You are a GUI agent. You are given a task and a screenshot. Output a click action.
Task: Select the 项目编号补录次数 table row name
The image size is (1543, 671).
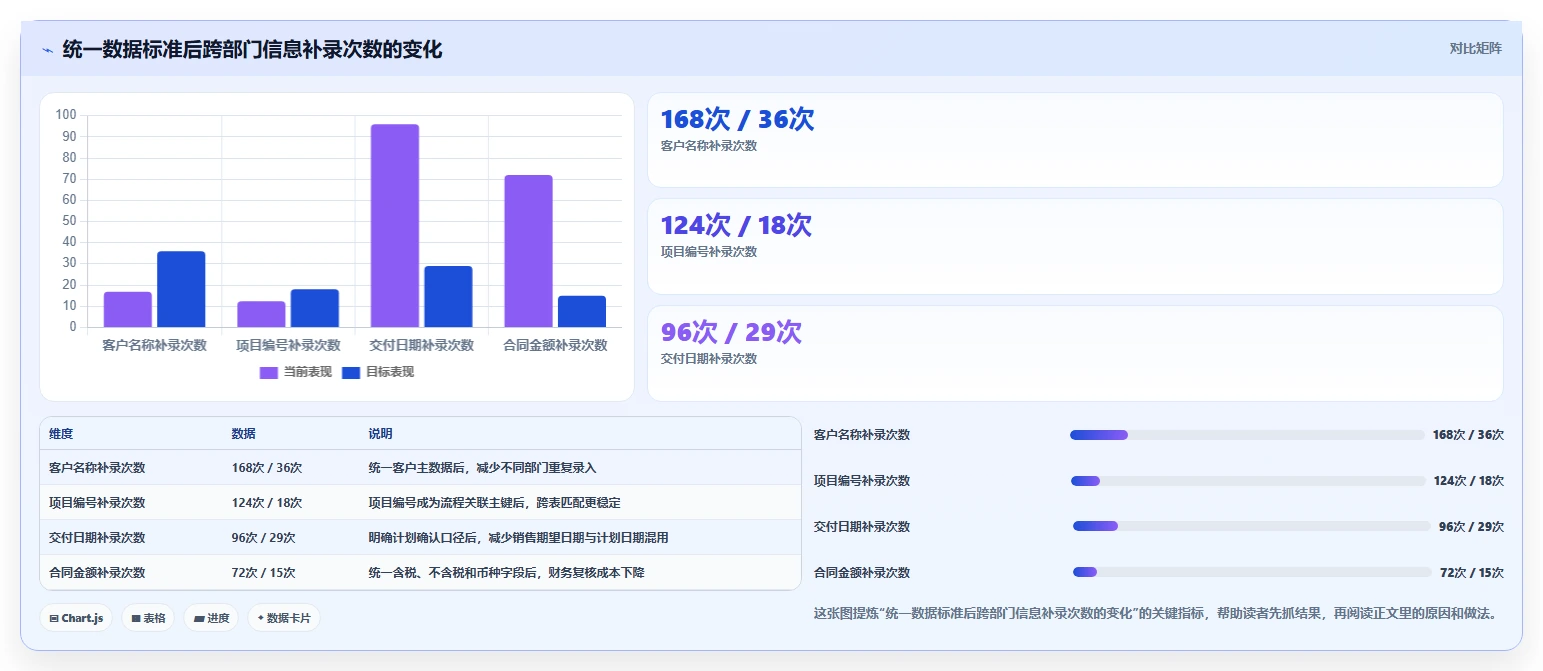(x=97, y=503)
